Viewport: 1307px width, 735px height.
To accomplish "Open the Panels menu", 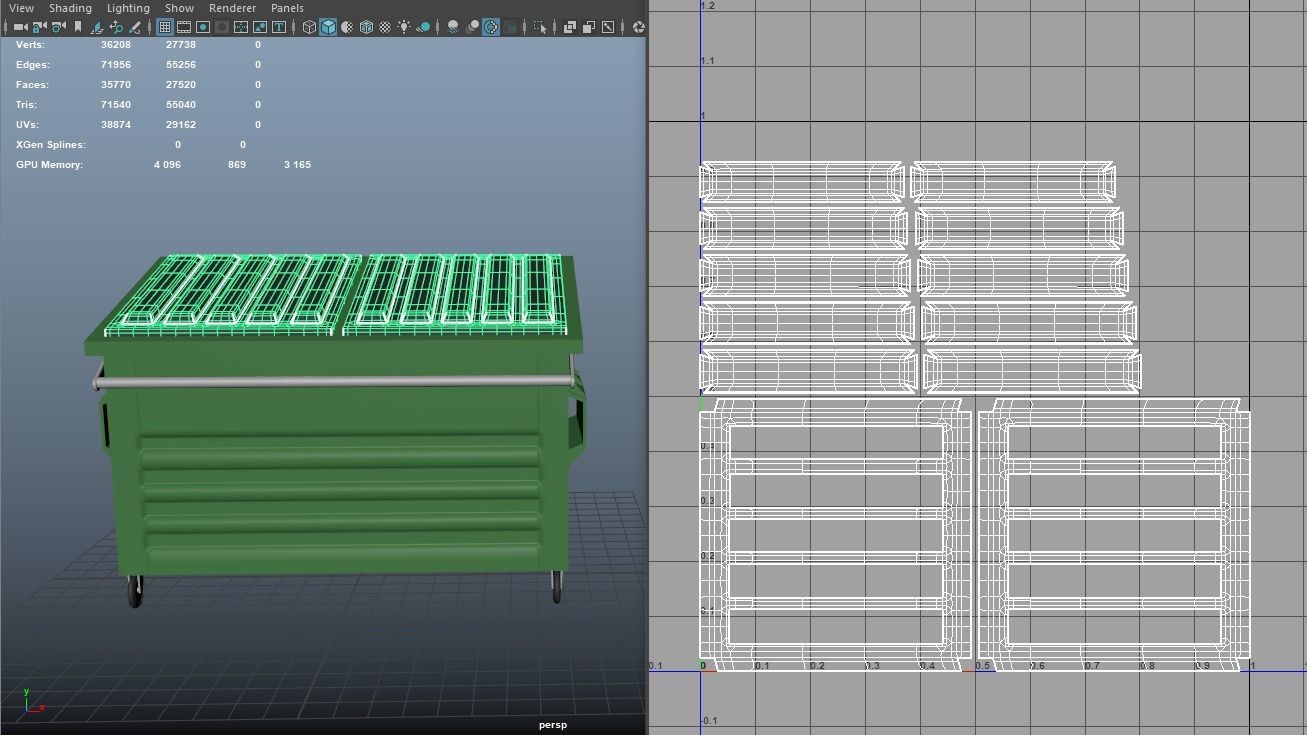I will [287, 8].
